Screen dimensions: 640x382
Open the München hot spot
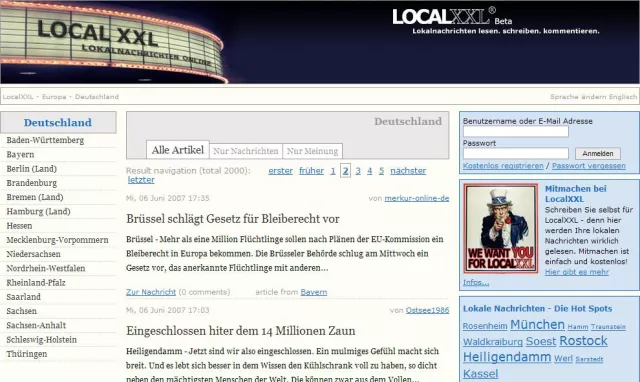537,325
